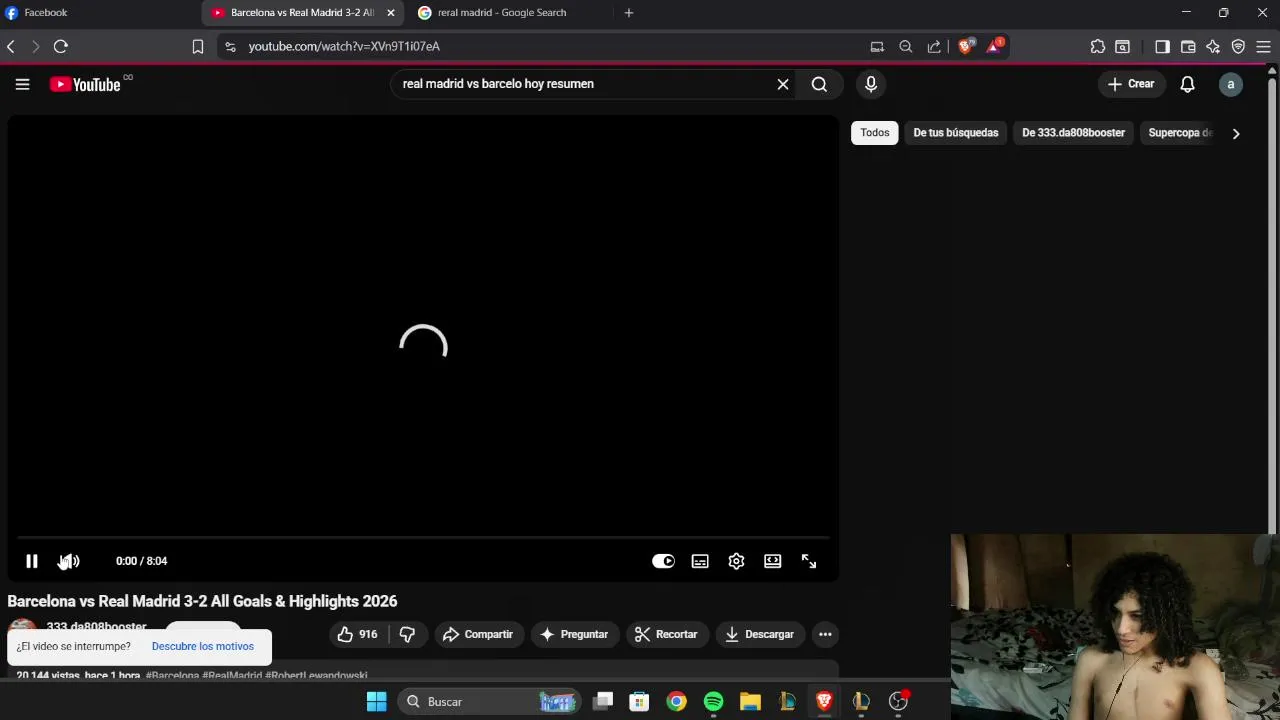Image resolution: width=1280 pixels, height=720 pixels.
Task: Select the De 333.da808booster chip
Action: pos(1073,133)
